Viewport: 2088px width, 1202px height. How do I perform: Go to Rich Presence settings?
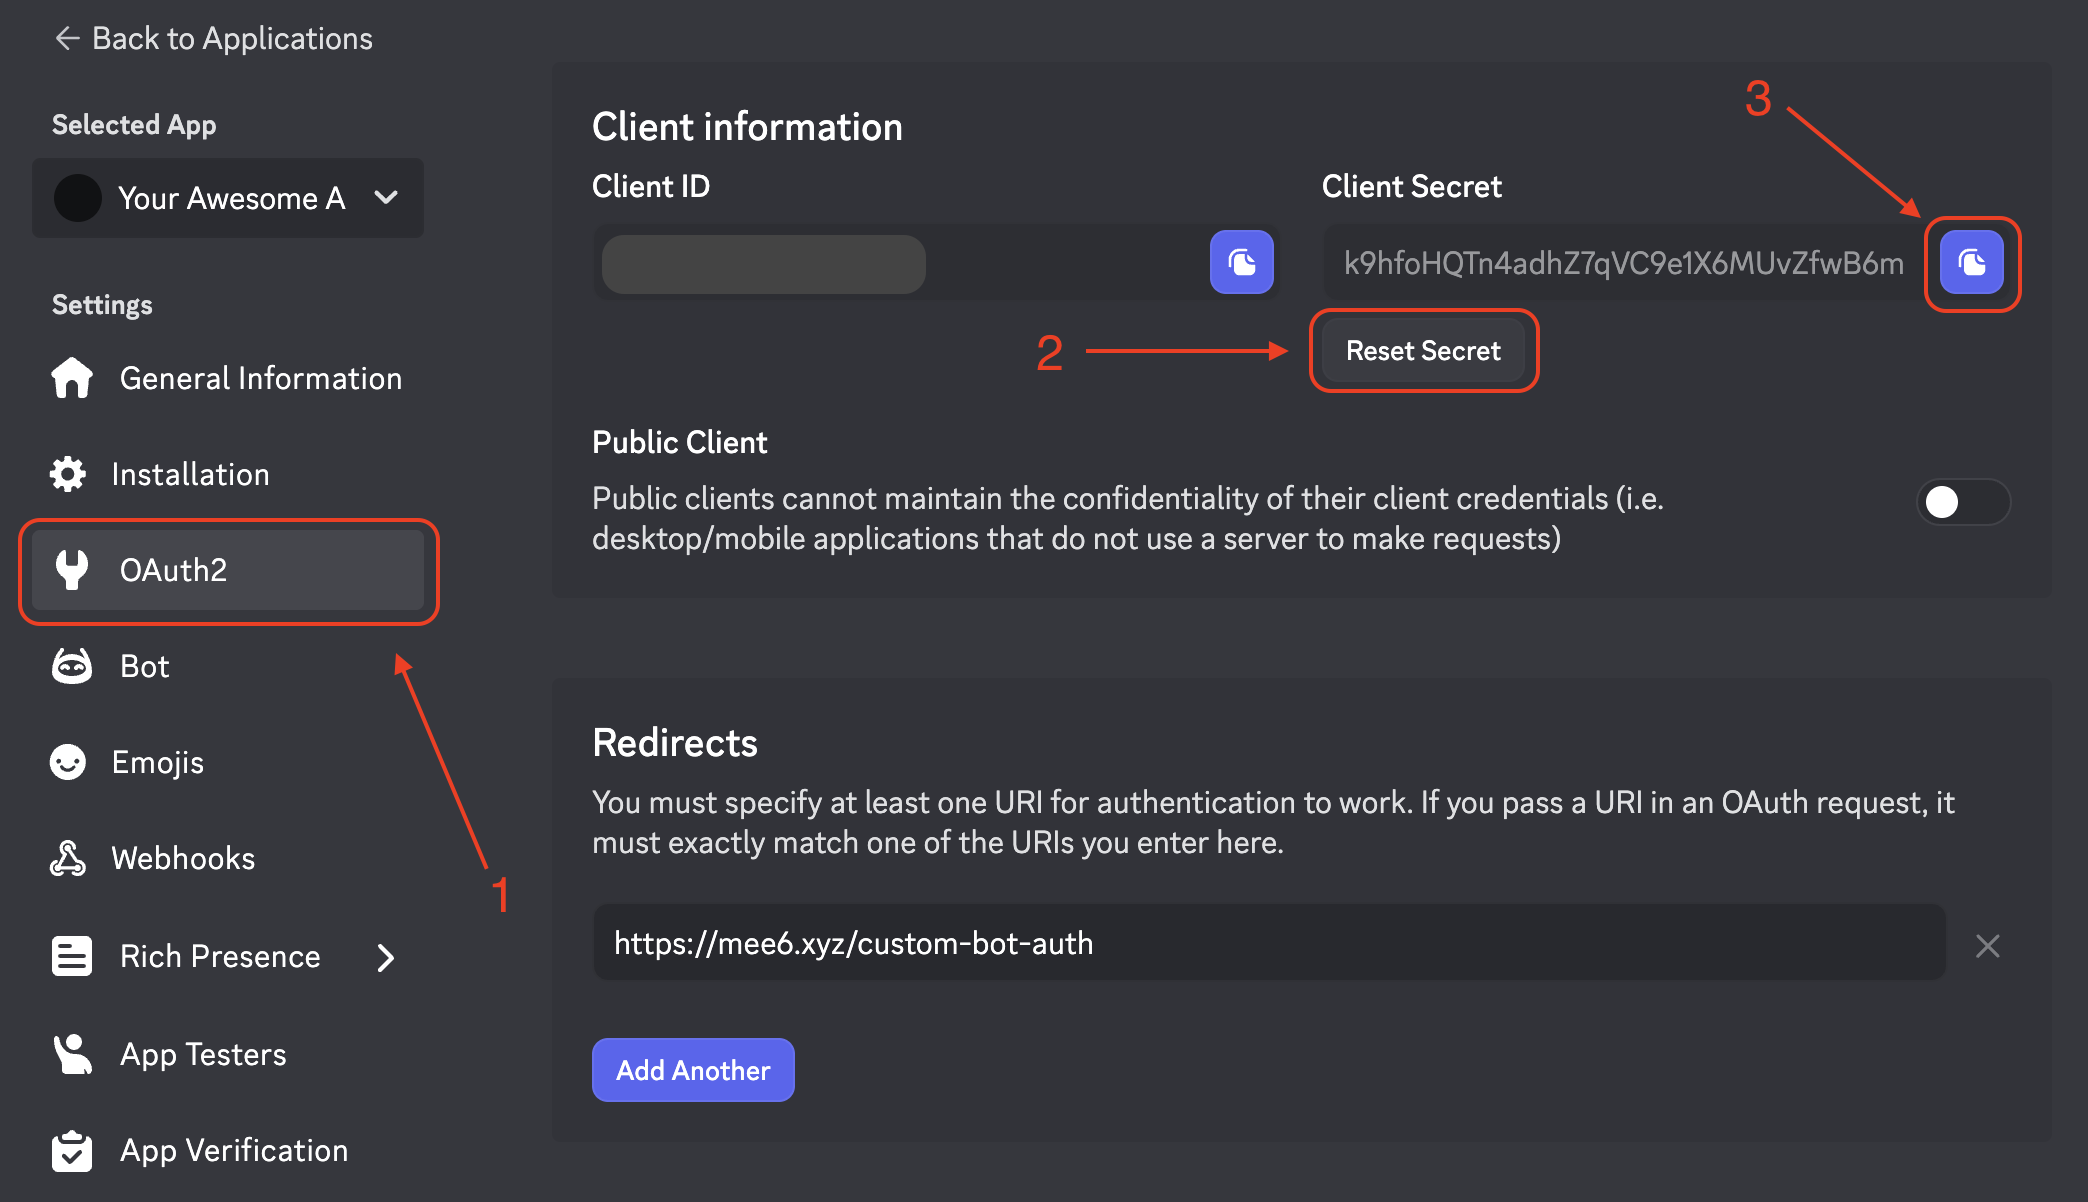[x=220, y=957]
